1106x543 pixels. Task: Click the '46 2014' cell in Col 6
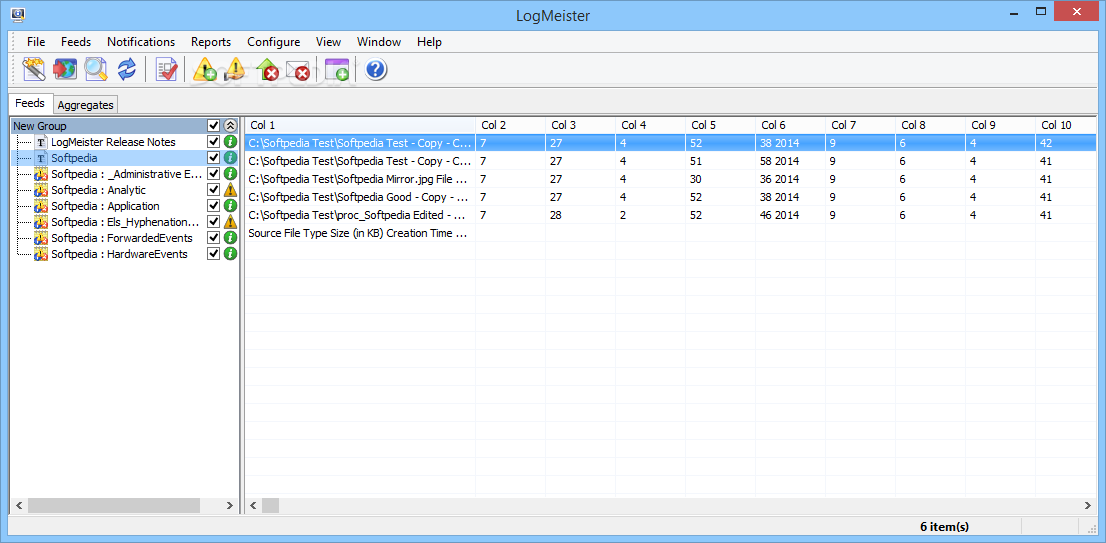point(791,215)
